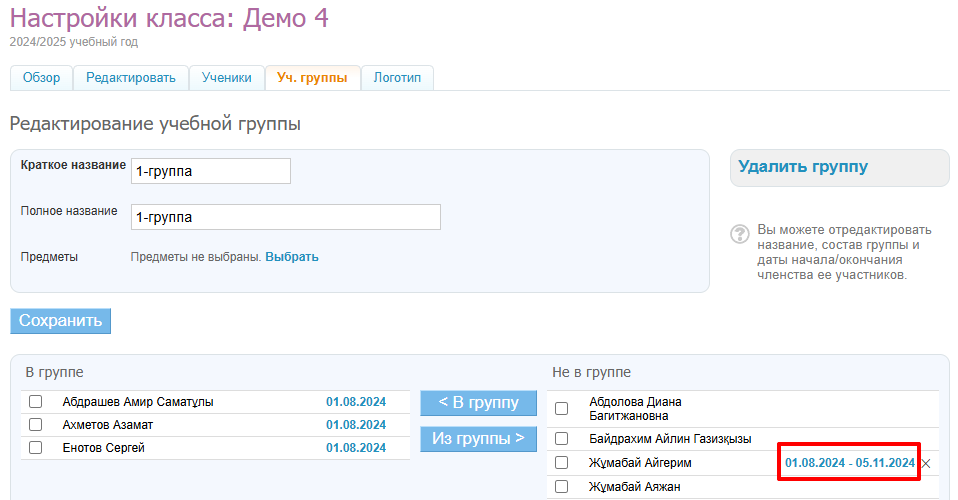Mark the Жұмабай Айгерим checkbox
The height and width of the screenshot is (500, 958).
tap(561, 463)
